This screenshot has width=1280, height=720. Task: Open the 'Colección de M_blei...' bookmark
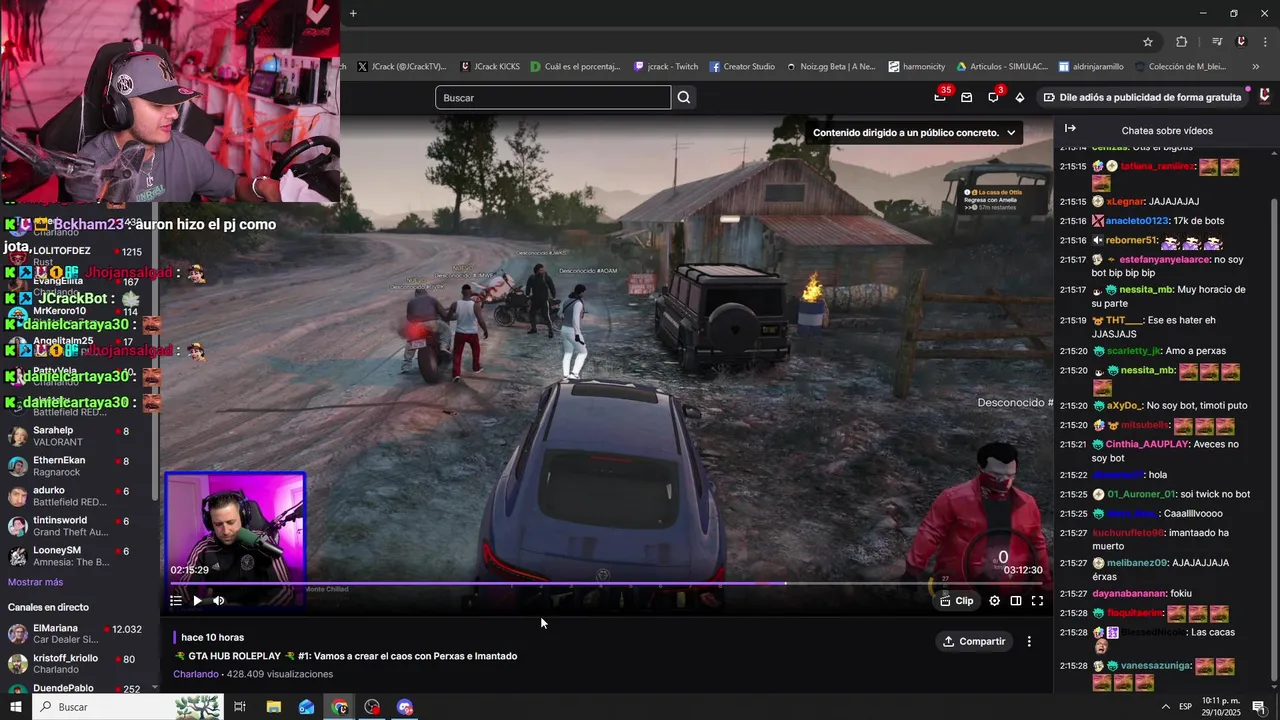tap(1179, 67)
